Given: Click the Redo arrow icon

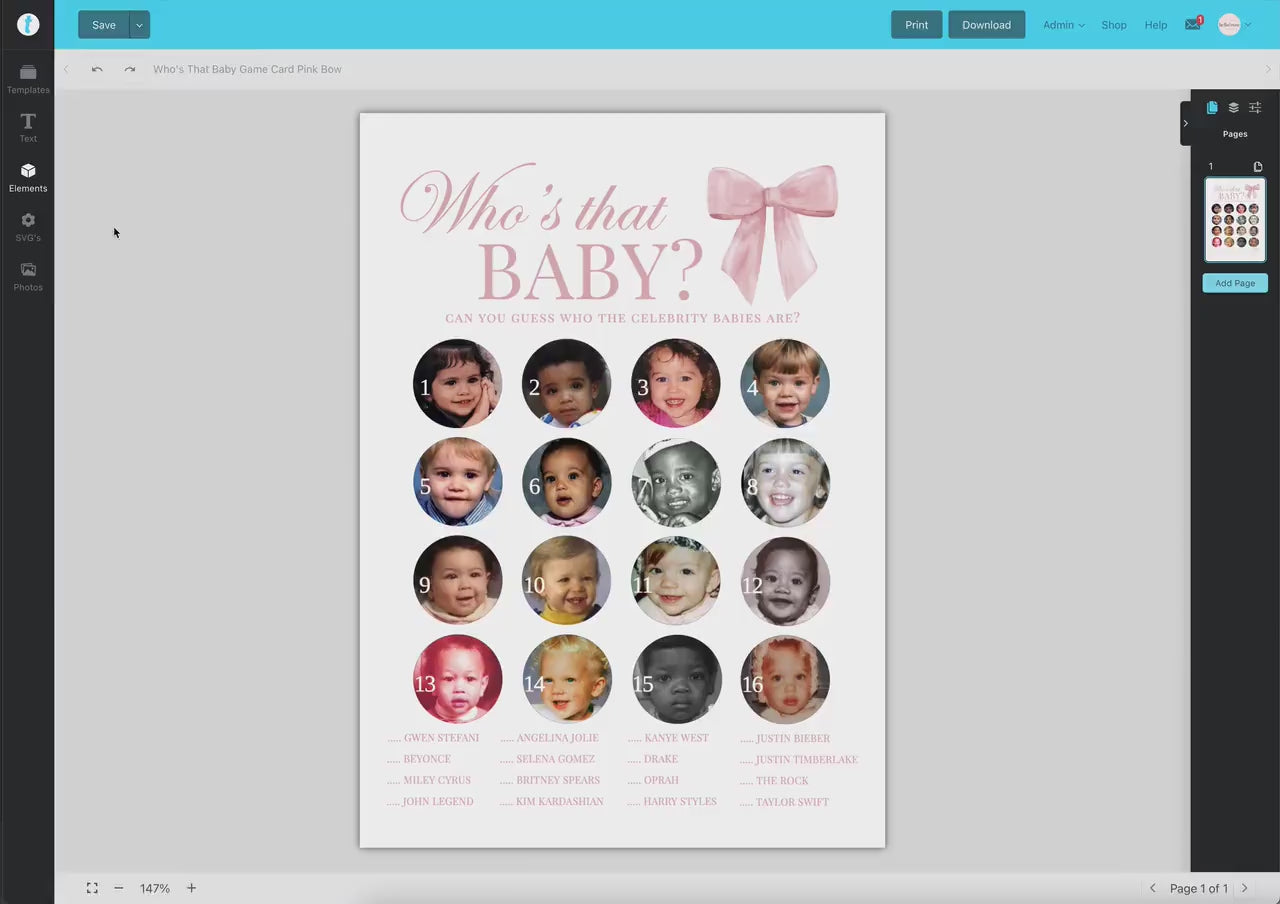Looking at the screenshot, I should point(130,69).
